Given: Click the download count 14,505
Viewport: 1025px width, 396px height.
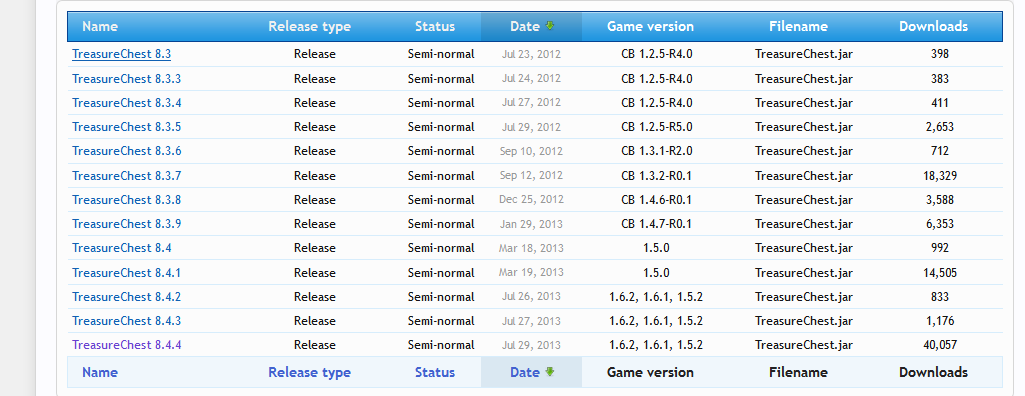Looking at the screenshot, I should coord(940,272).
